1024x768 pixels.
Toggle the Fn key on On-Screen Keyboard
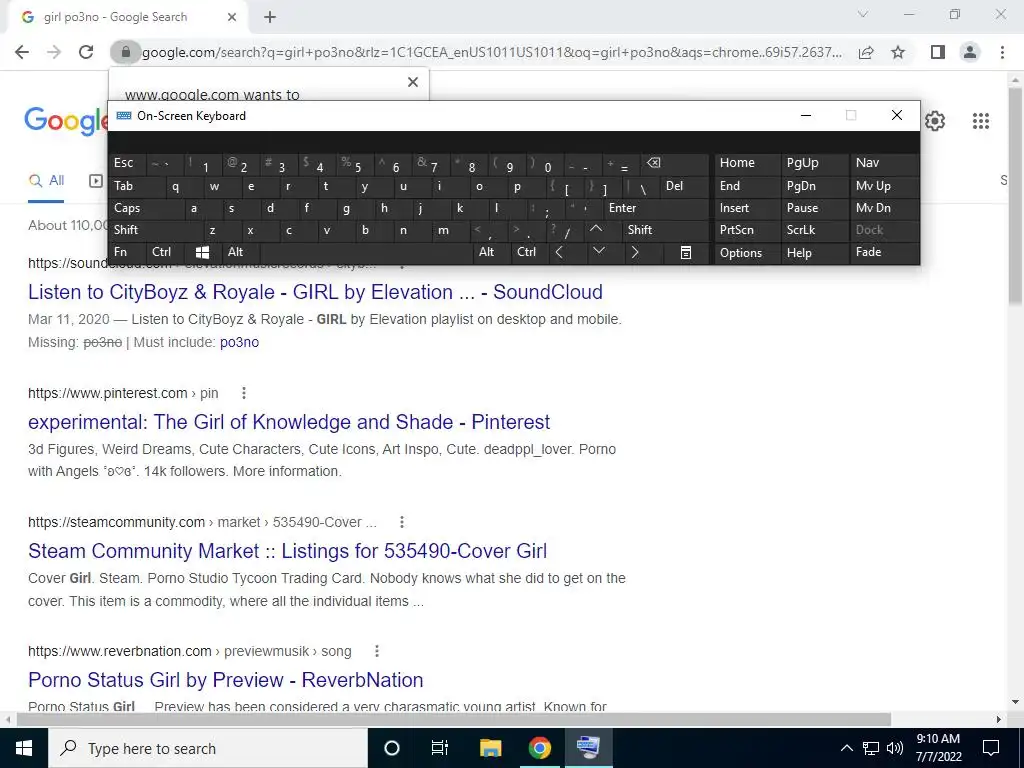pyautogui.click(x=127, y=252)
